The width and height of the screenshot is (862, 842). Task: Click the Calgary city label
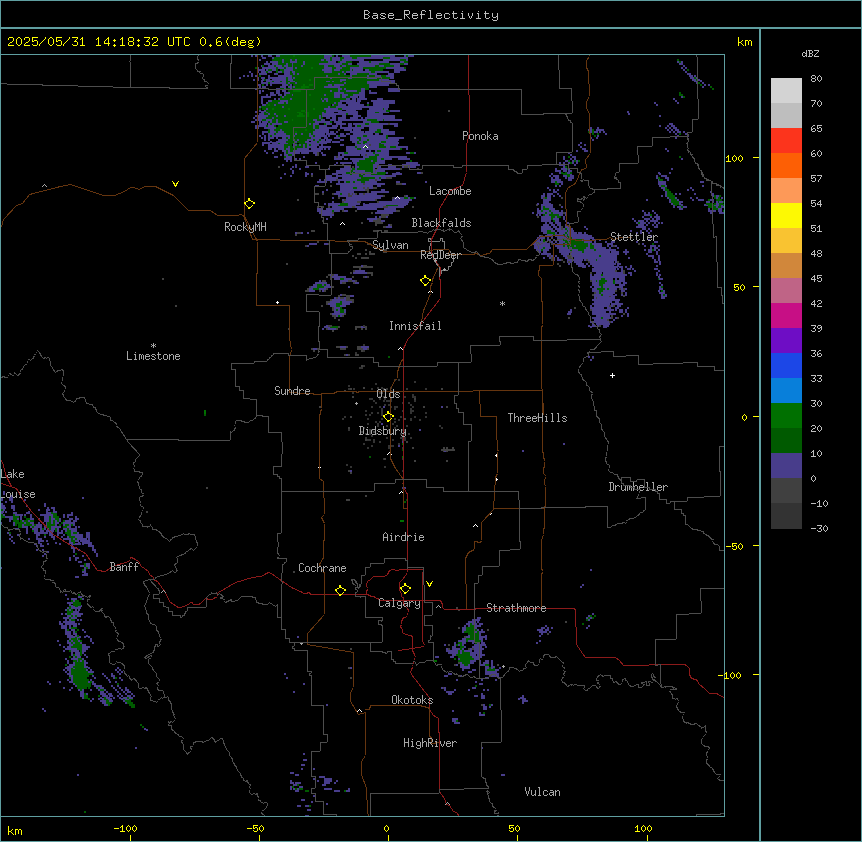pos(399,603)
